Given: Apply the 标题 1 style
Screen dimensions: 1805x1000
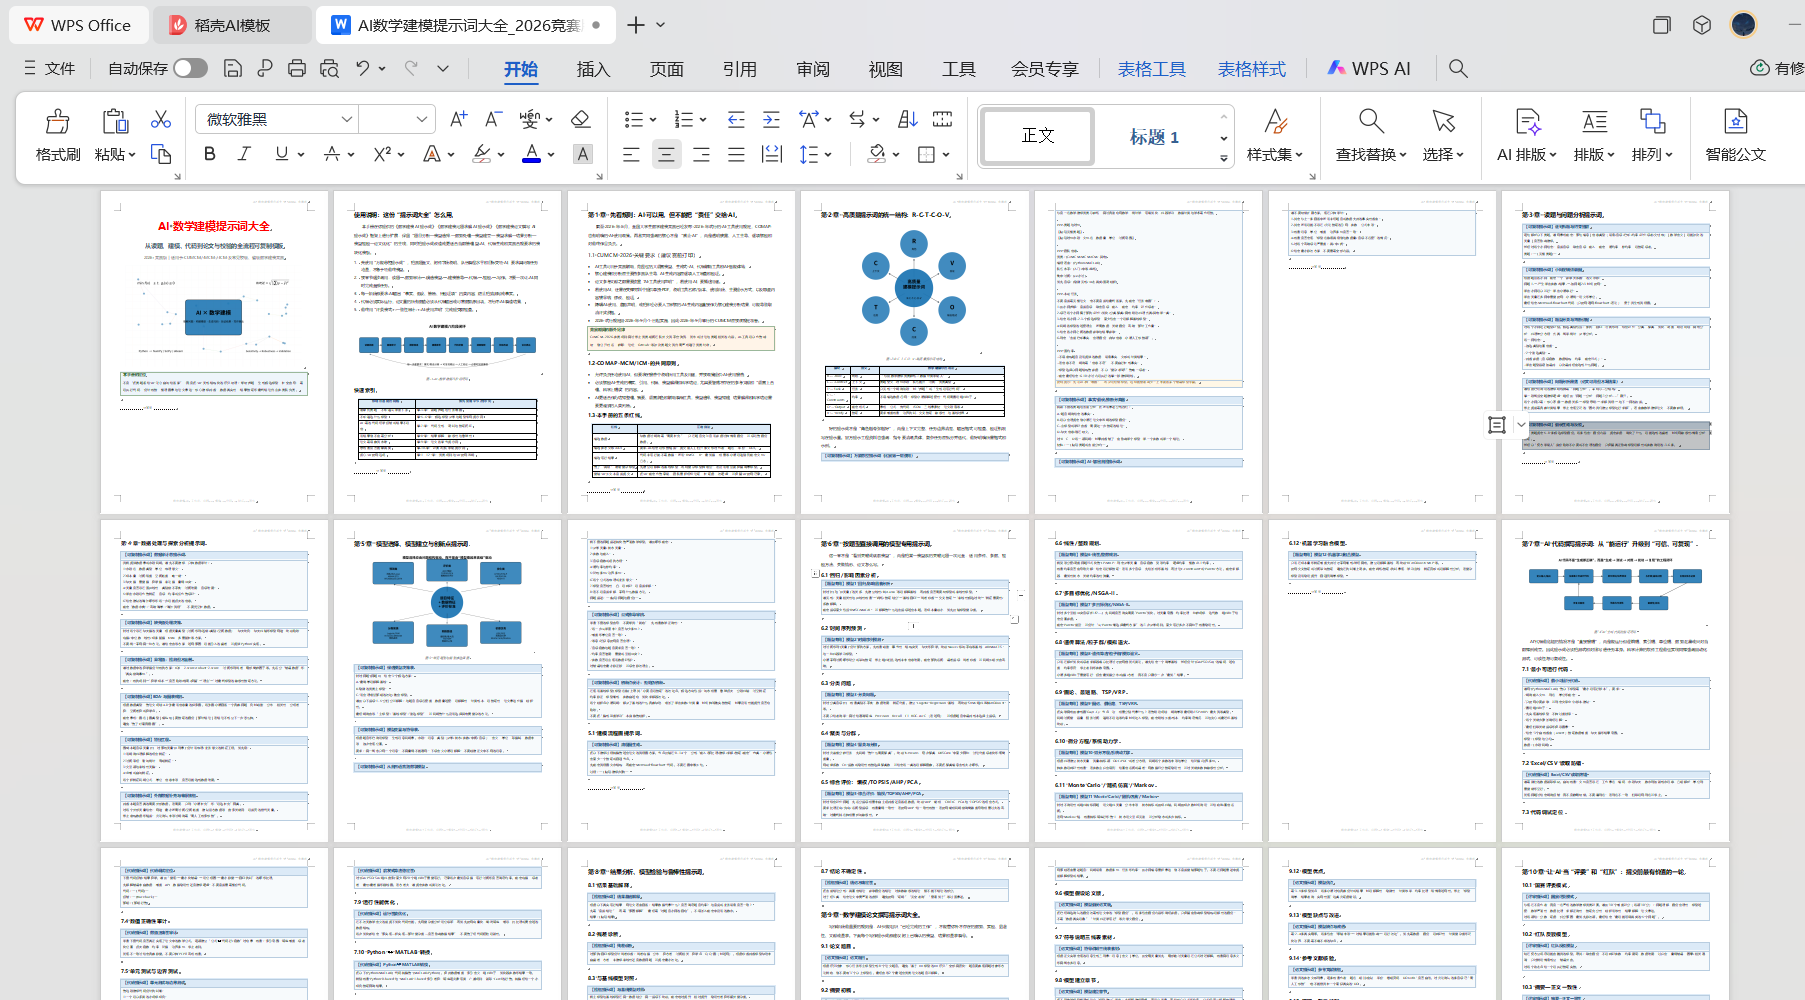Looking at the screenshot, I should (1154, 137).
